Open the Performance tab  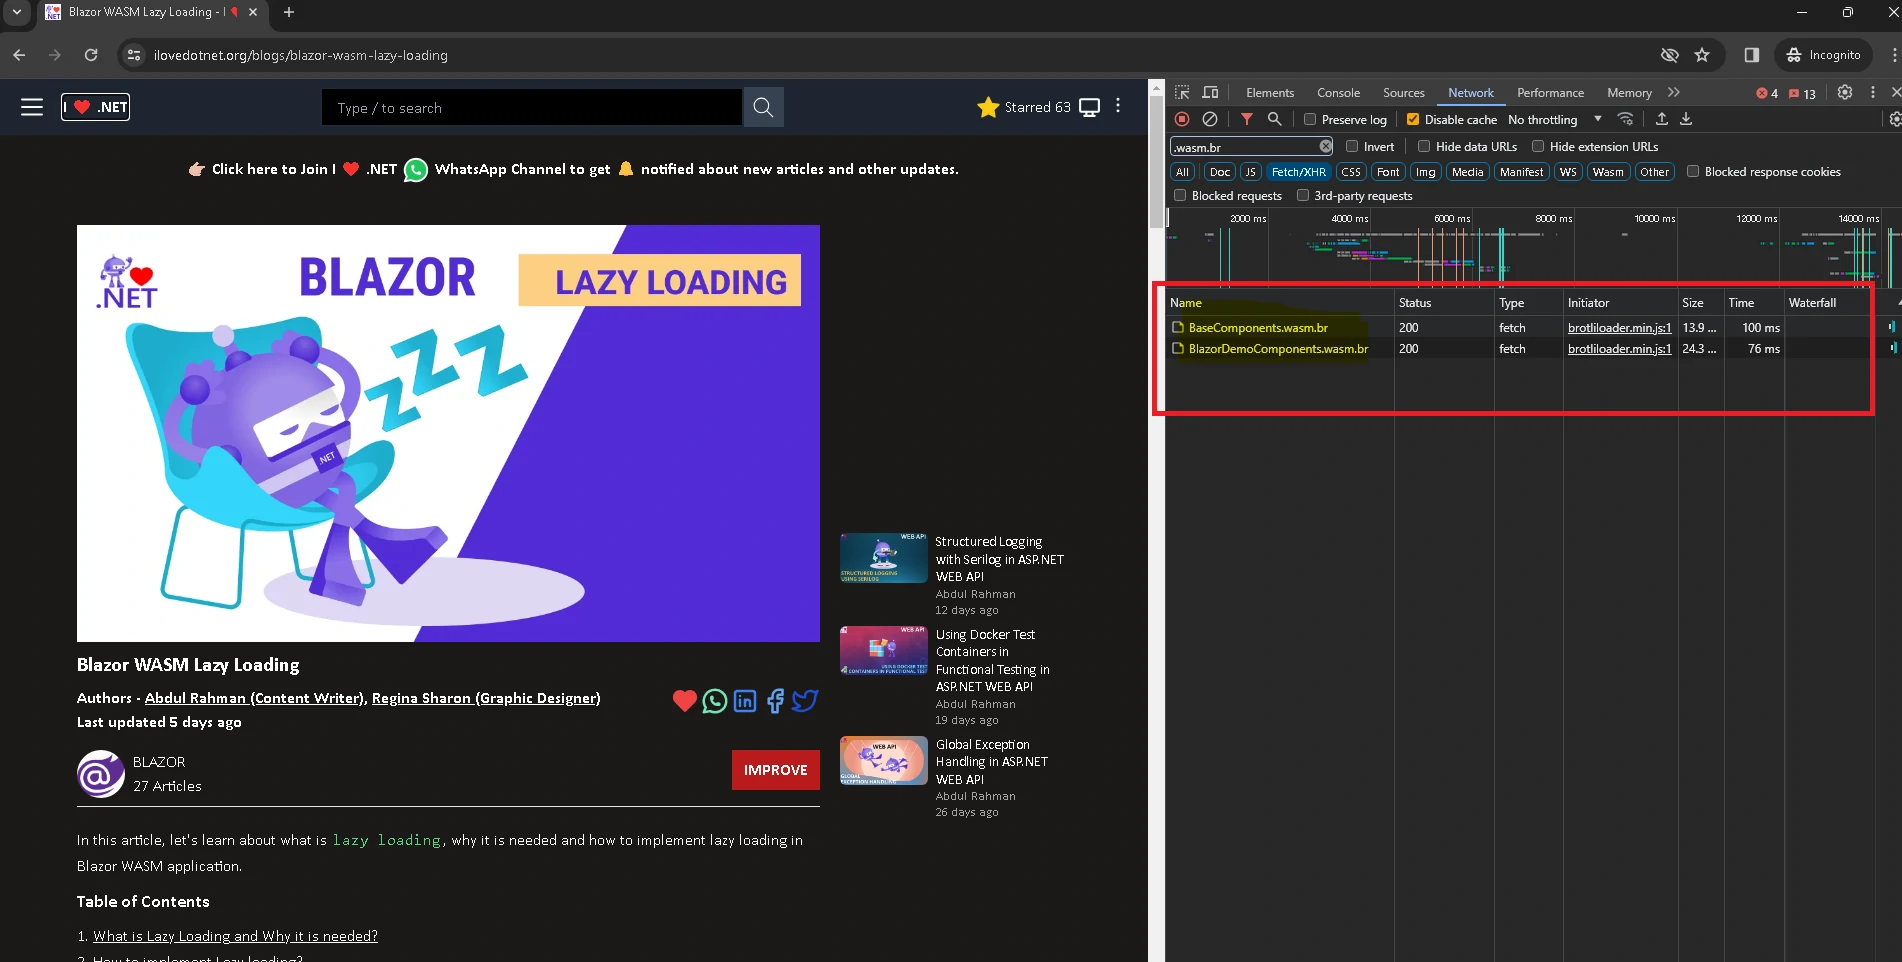pyautogui.click(x=1550, y=92)
